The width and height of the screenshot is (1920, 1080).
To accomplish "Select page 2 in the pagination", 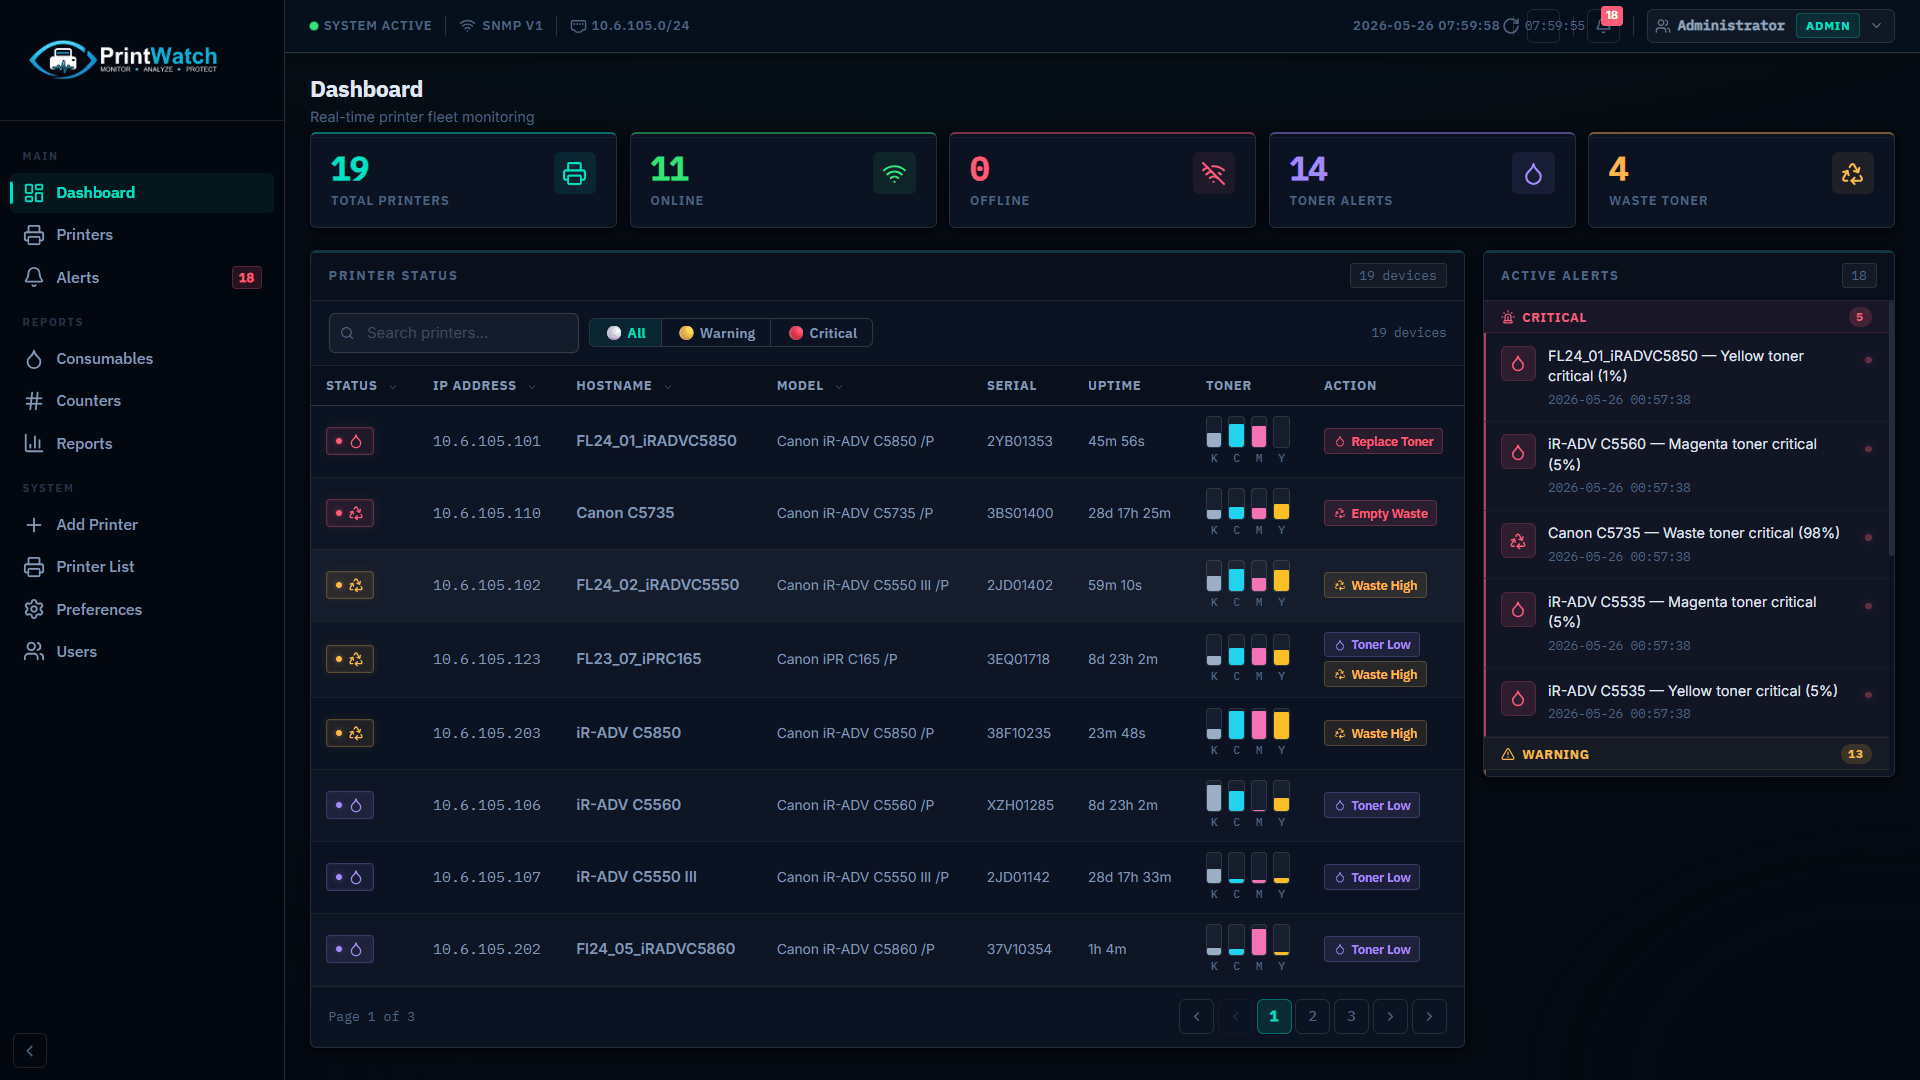I will tap(1312, 1017).
